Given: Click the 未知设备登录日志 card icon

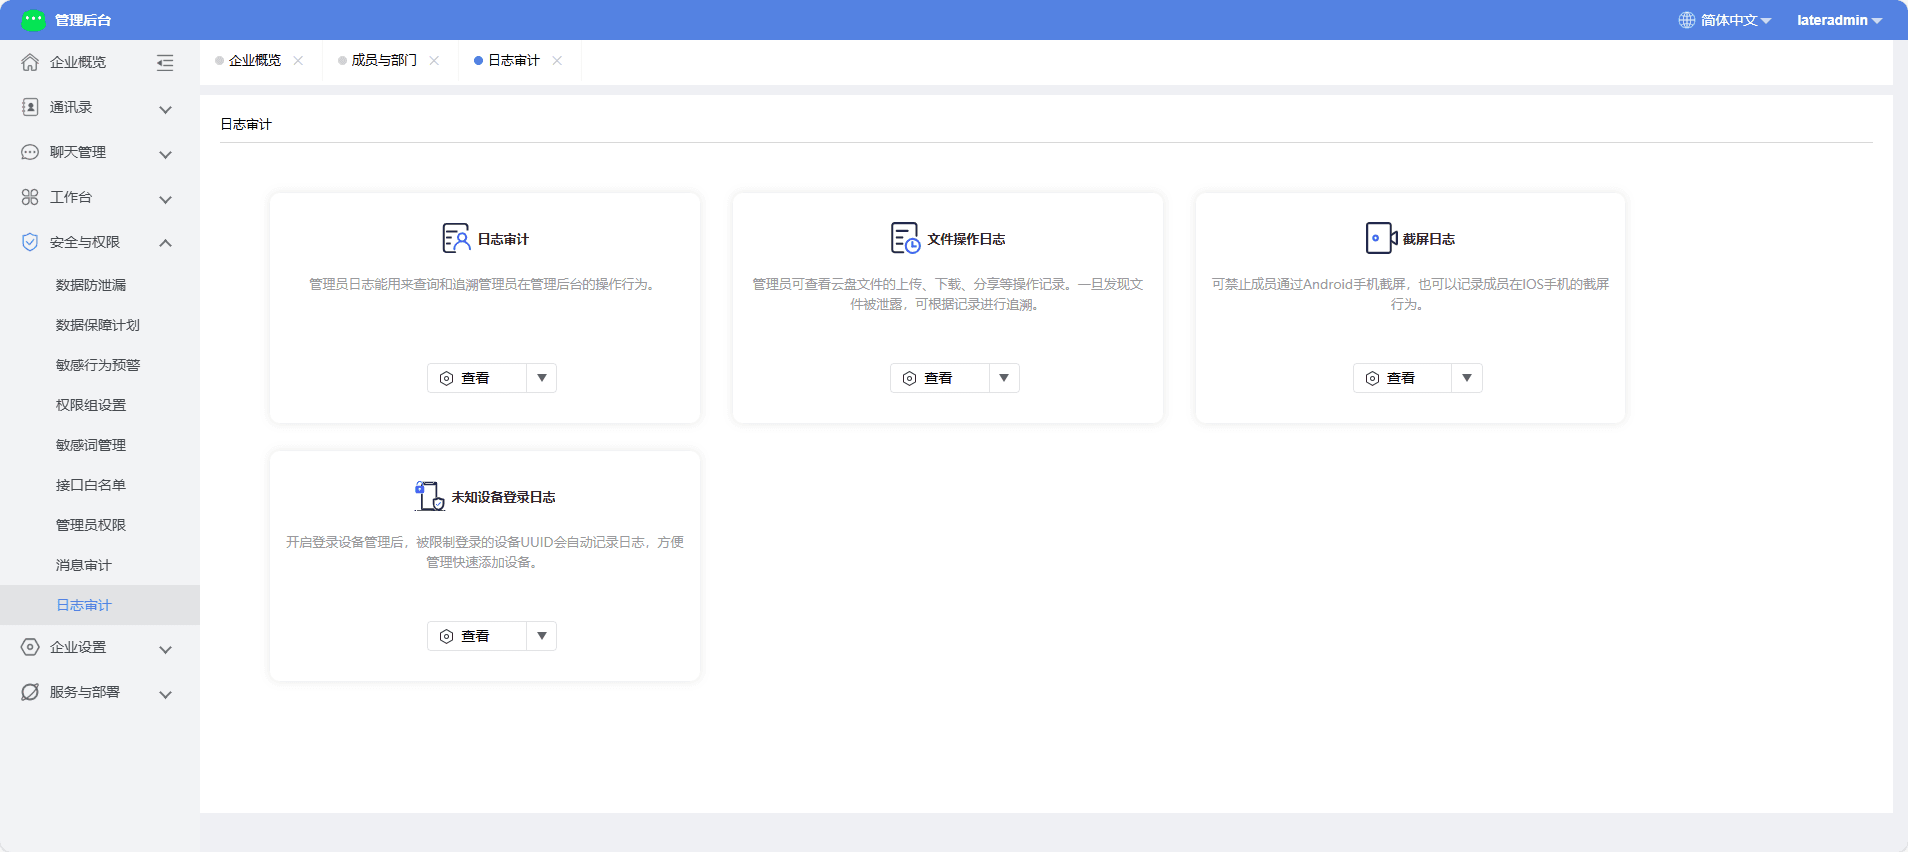Looking at the screenshot, I should (430, 496).
